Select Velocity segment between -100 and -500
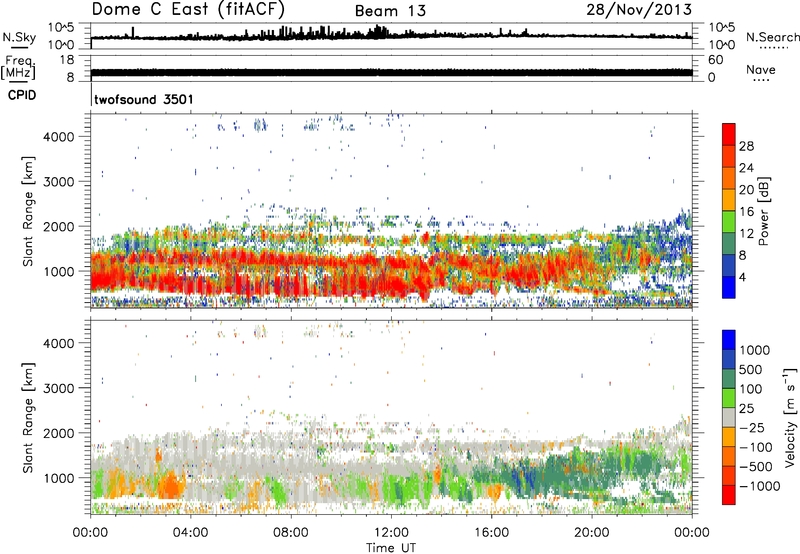The height and width of the screenshot is (554, 800). pyautogui.click(x=729, y=456)
